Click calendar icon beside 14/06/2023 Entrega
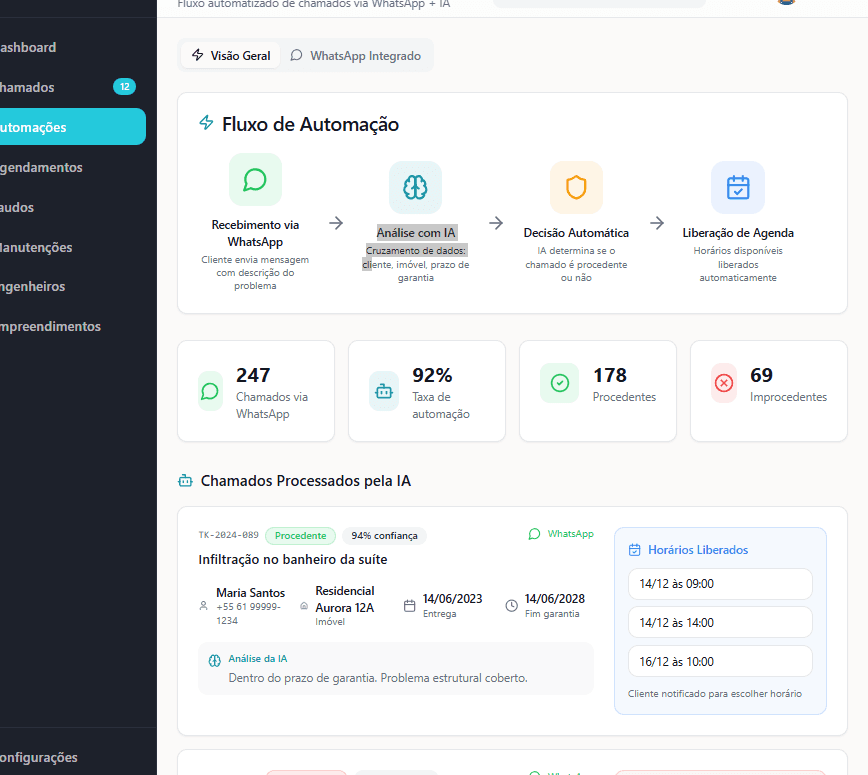Screen dimensions: 868x775 pyautogui.click(x=410, y=606)
